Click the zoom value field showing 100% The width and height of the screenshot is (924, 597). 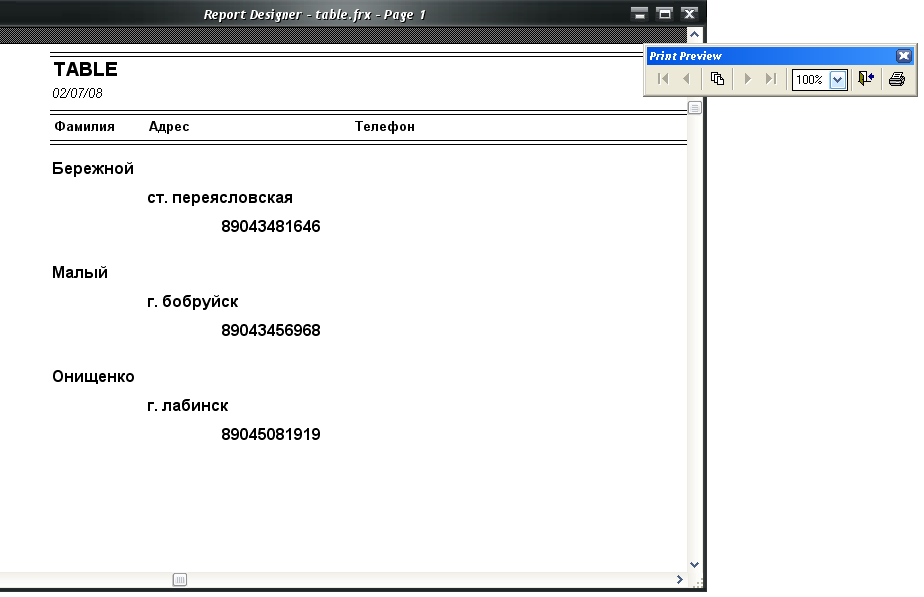click(x=811, y=80)
